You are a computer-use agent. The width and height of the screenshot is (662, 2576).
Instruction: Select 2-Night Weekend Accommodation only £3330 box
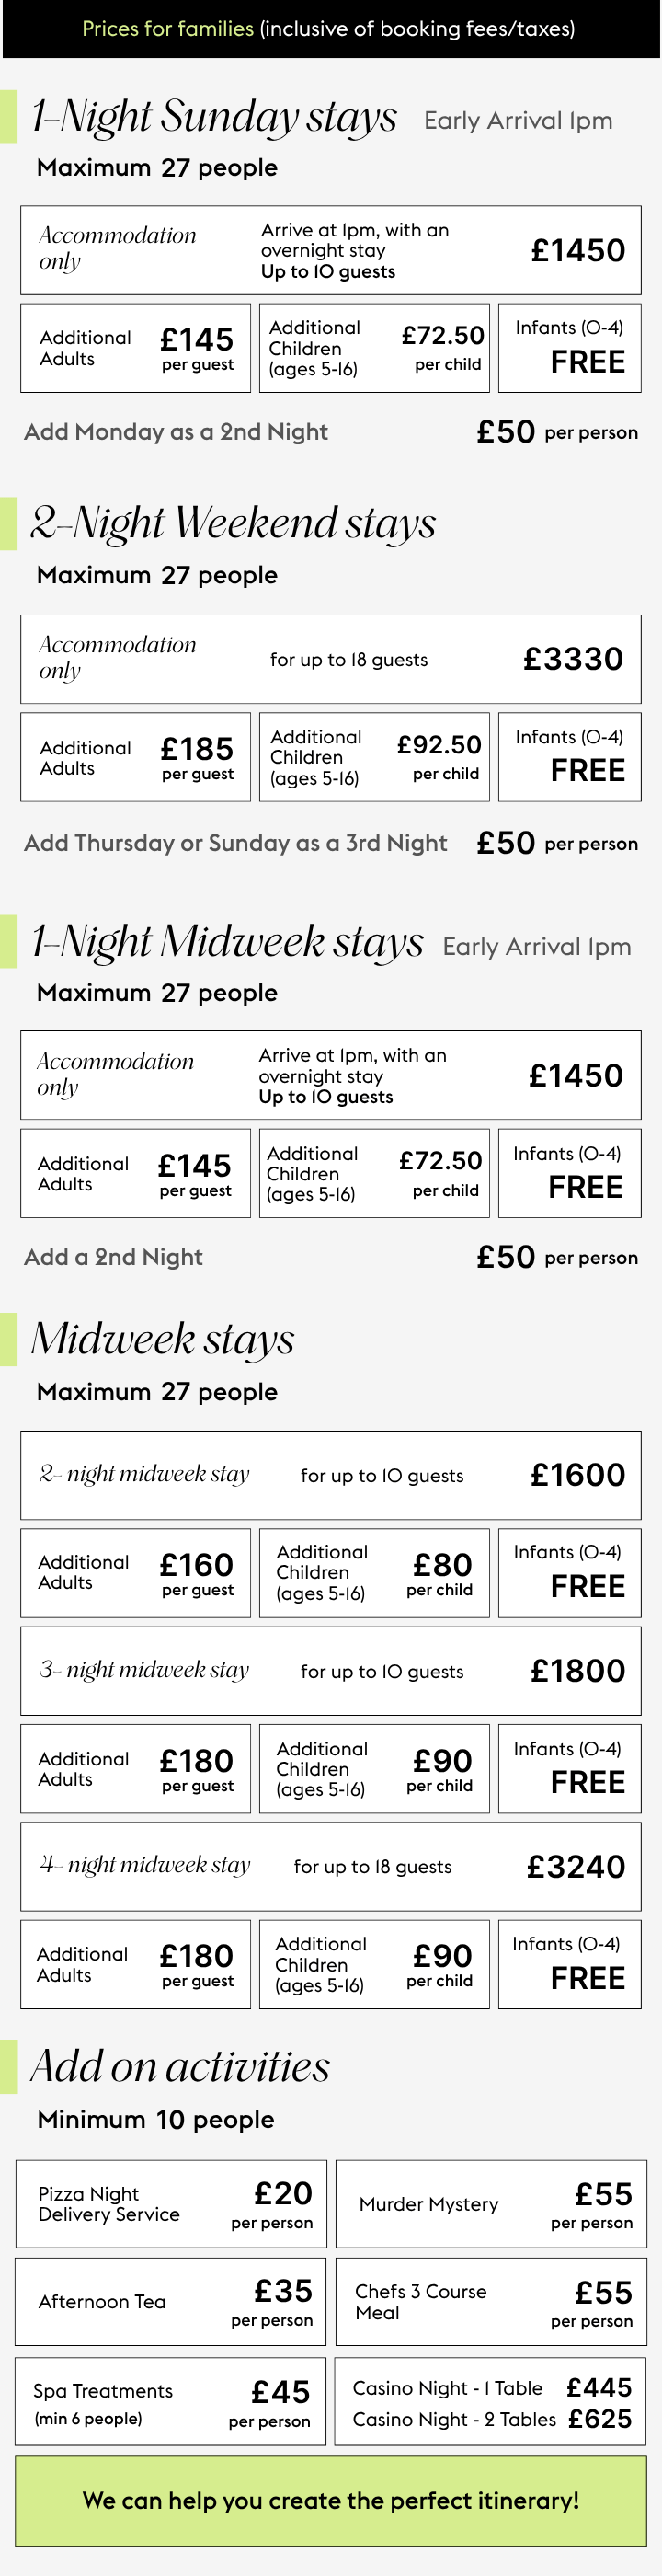tap(331, 659)
